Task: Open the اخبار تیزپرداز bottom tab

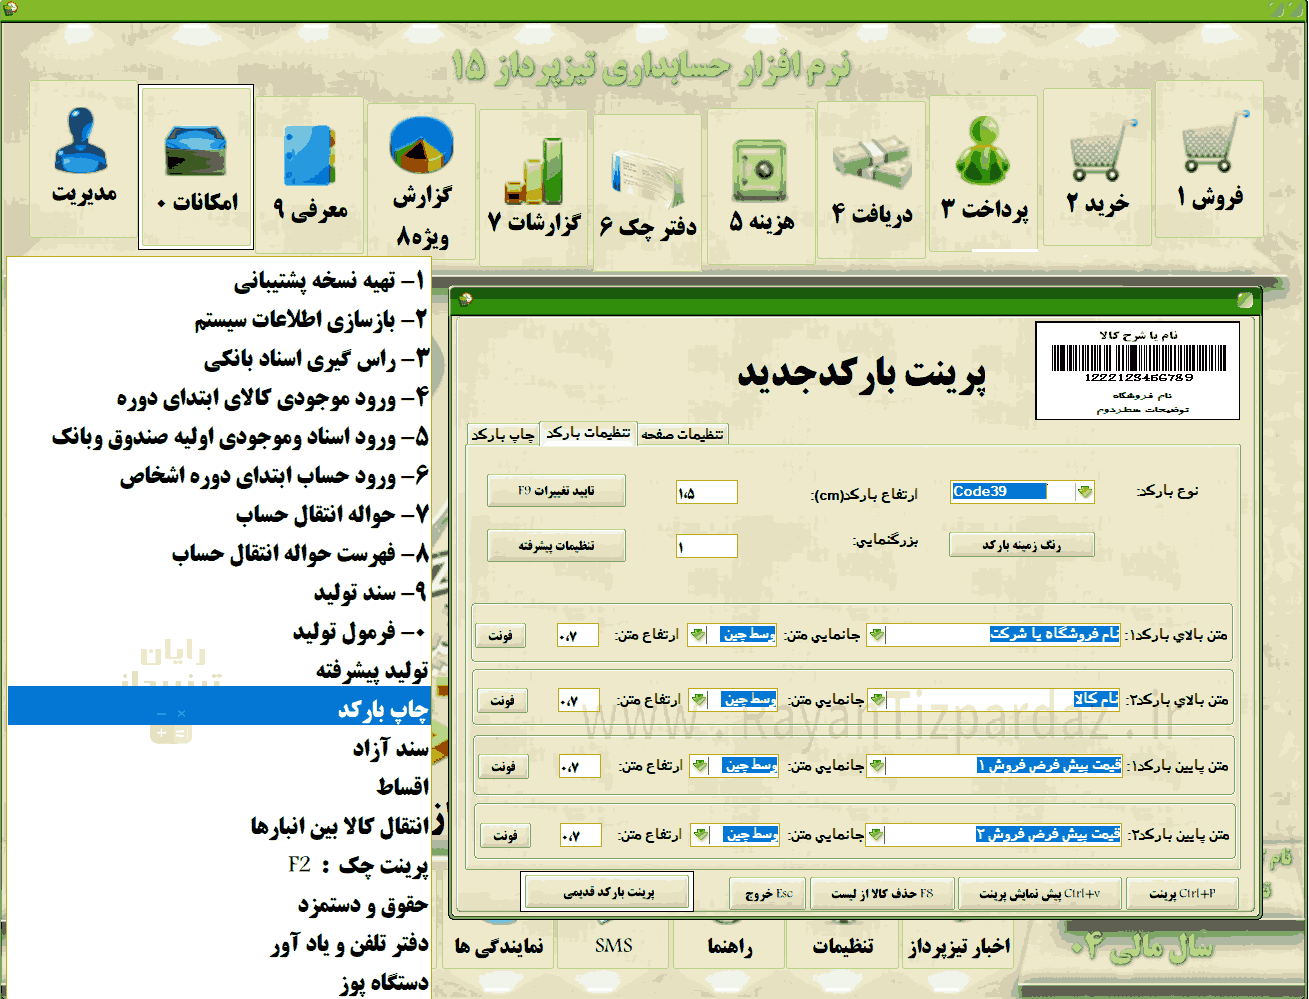Action: click(959, 946)
